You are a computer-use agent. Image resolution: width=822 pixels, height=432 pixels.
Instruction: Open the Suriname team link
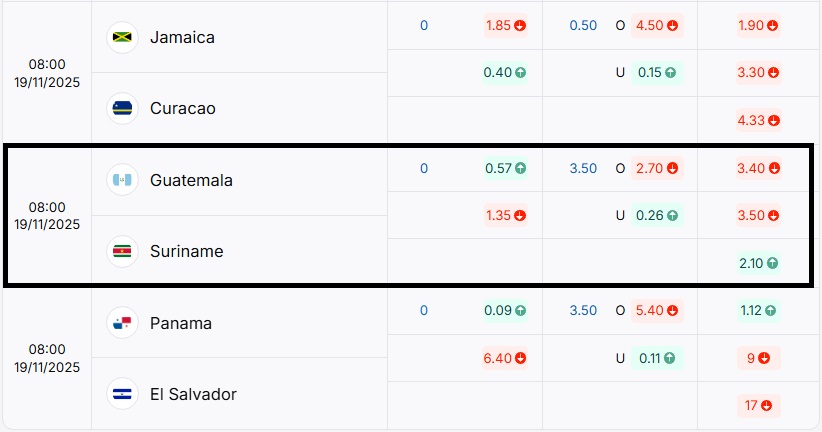click(186, 251)
